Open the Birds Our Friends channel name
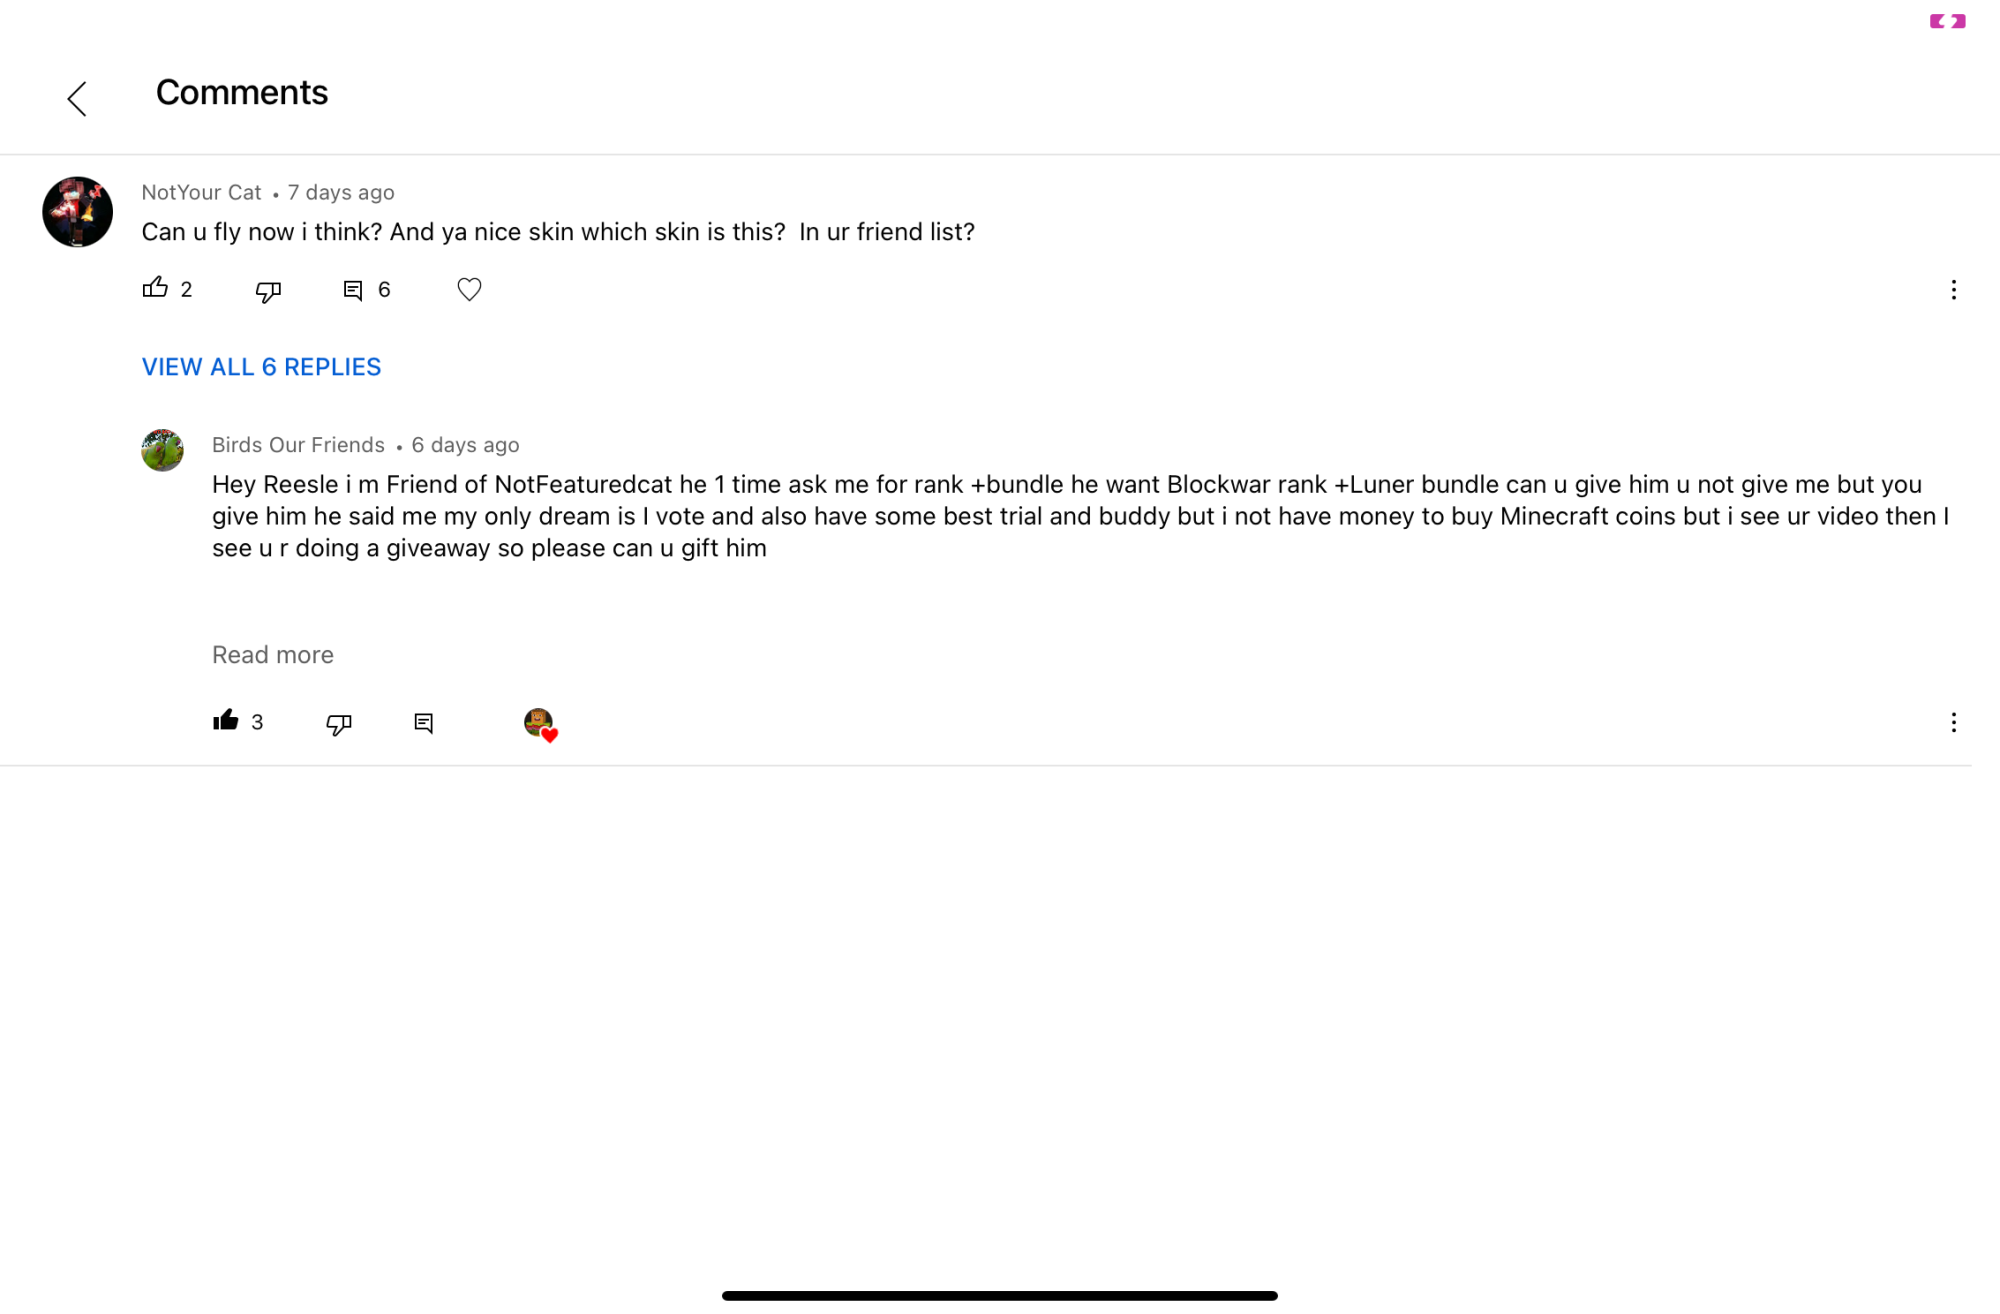Viewport: 2000px width, 1314px height. pyautogui.click(x=298, y=445)
